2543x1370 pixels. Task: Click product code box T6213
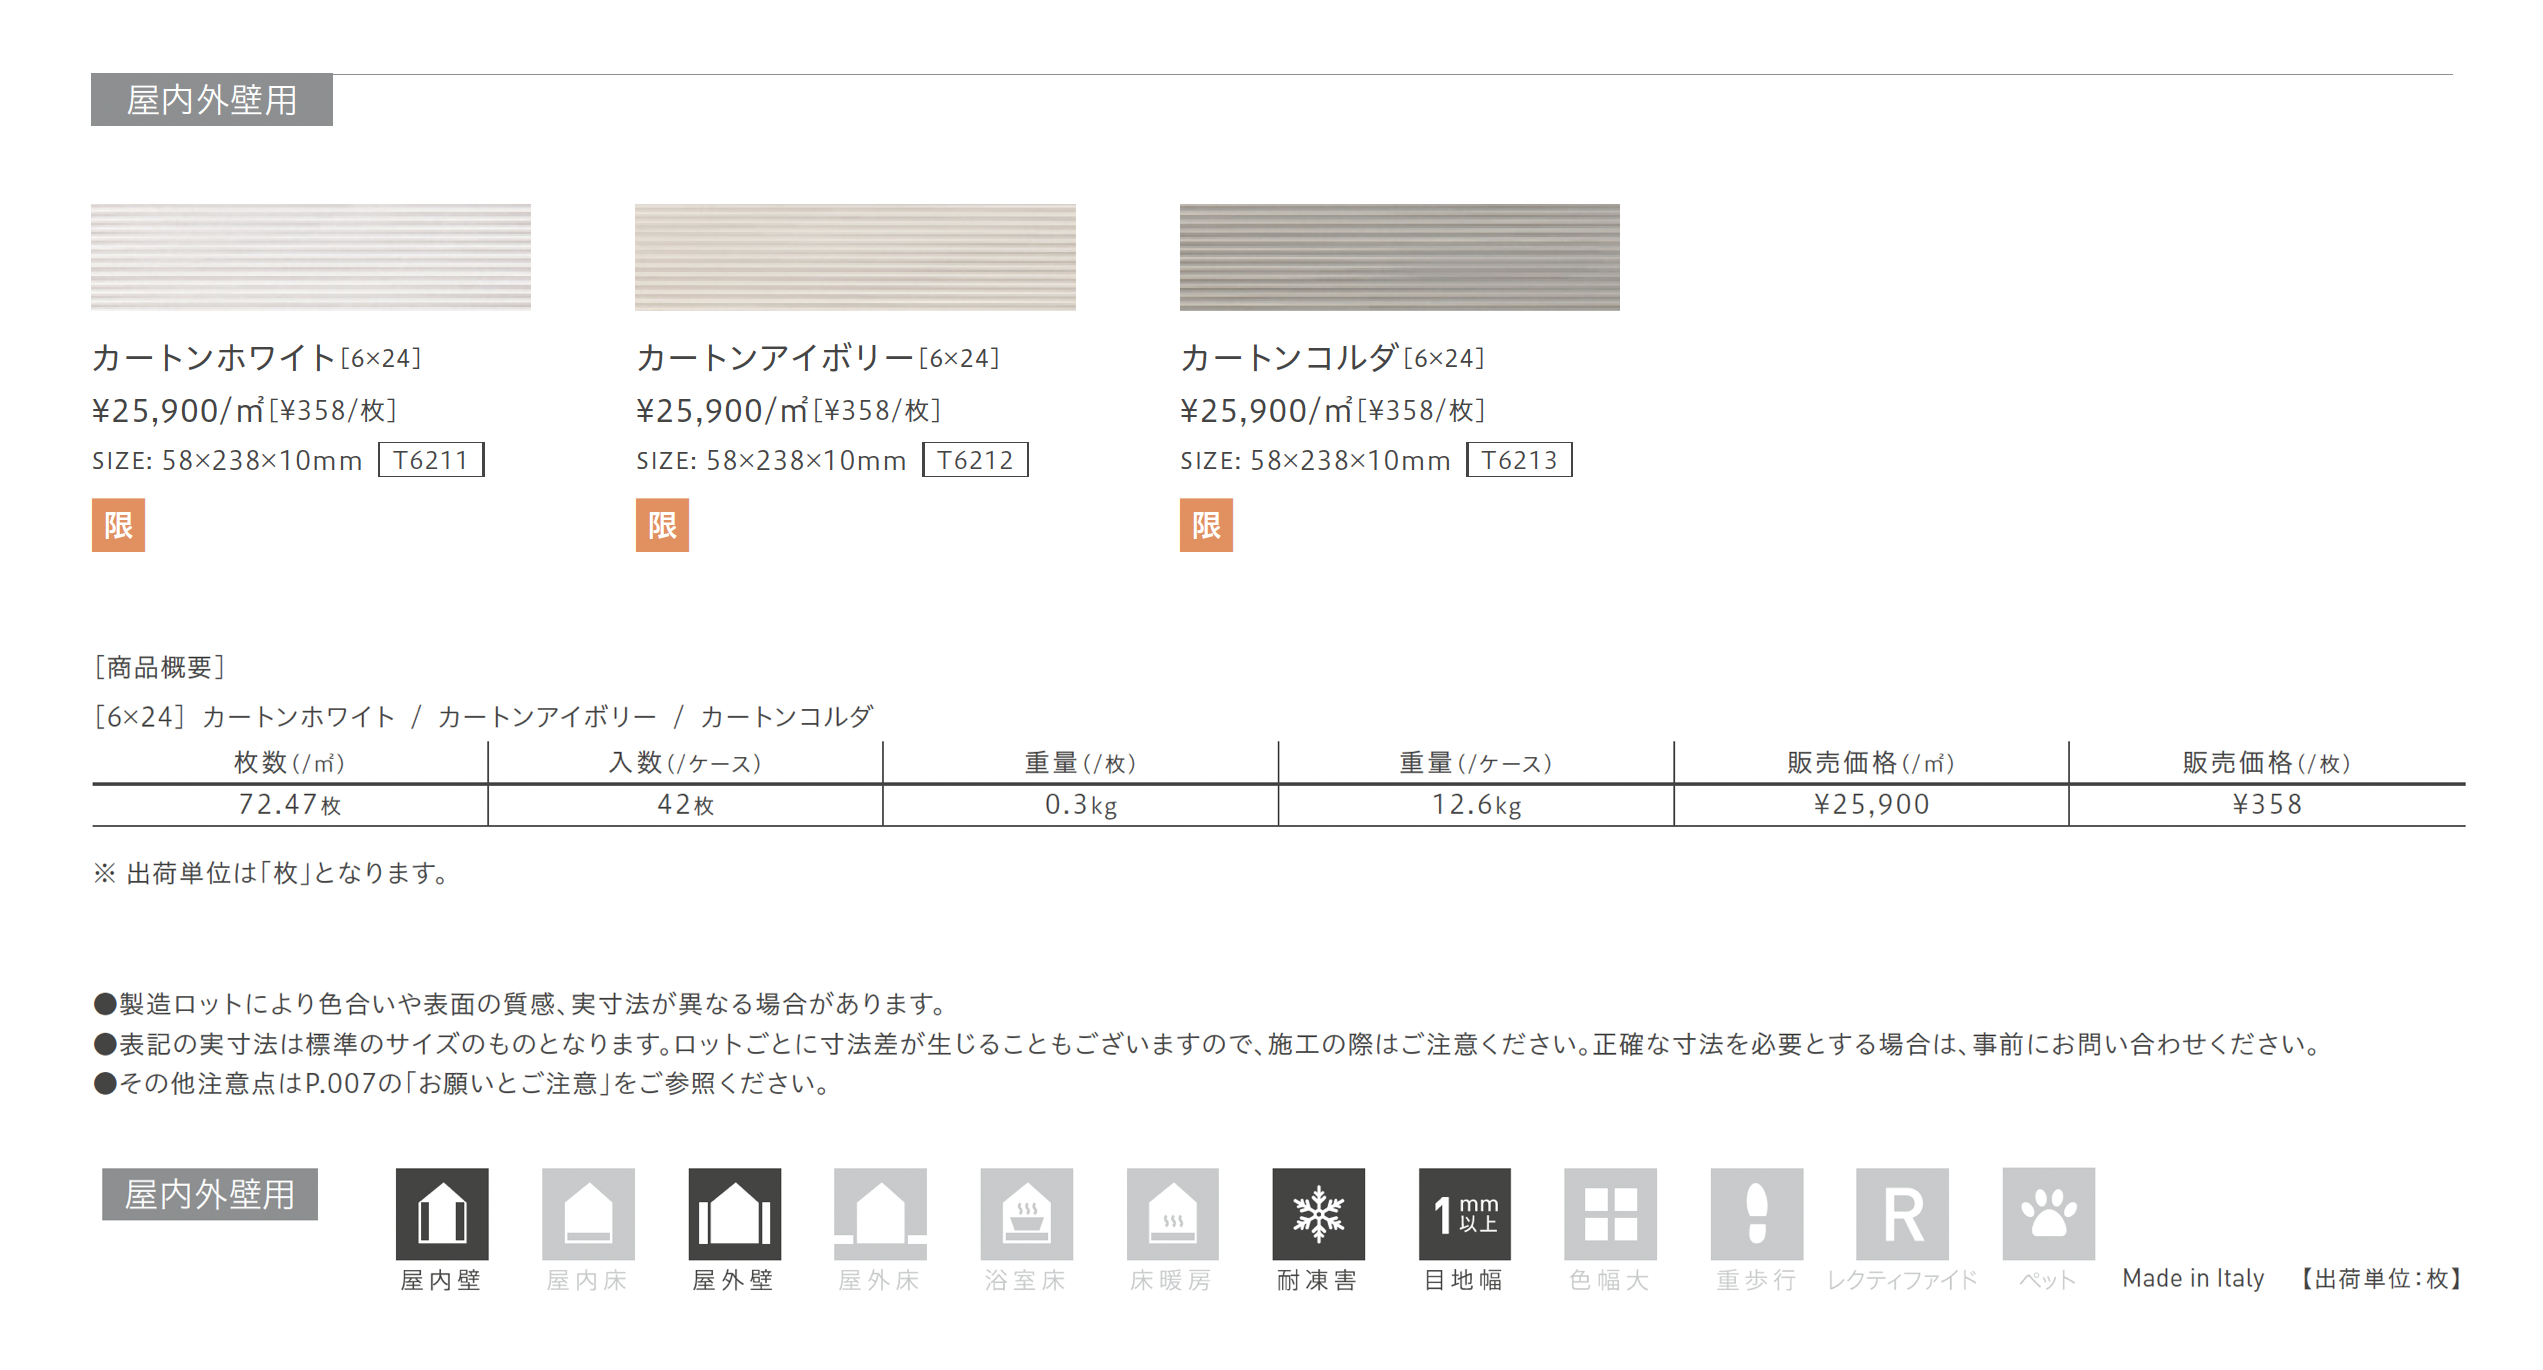[x=1519, y=460]
